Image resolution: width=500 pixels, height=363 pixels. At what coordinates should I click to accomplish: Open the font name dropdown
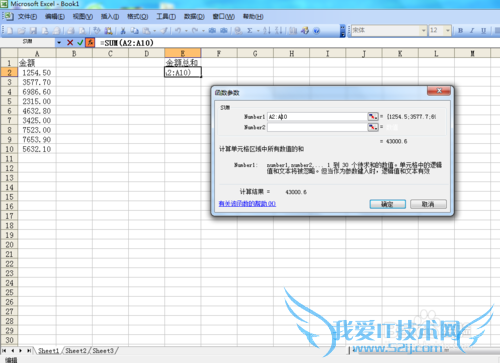423,30
